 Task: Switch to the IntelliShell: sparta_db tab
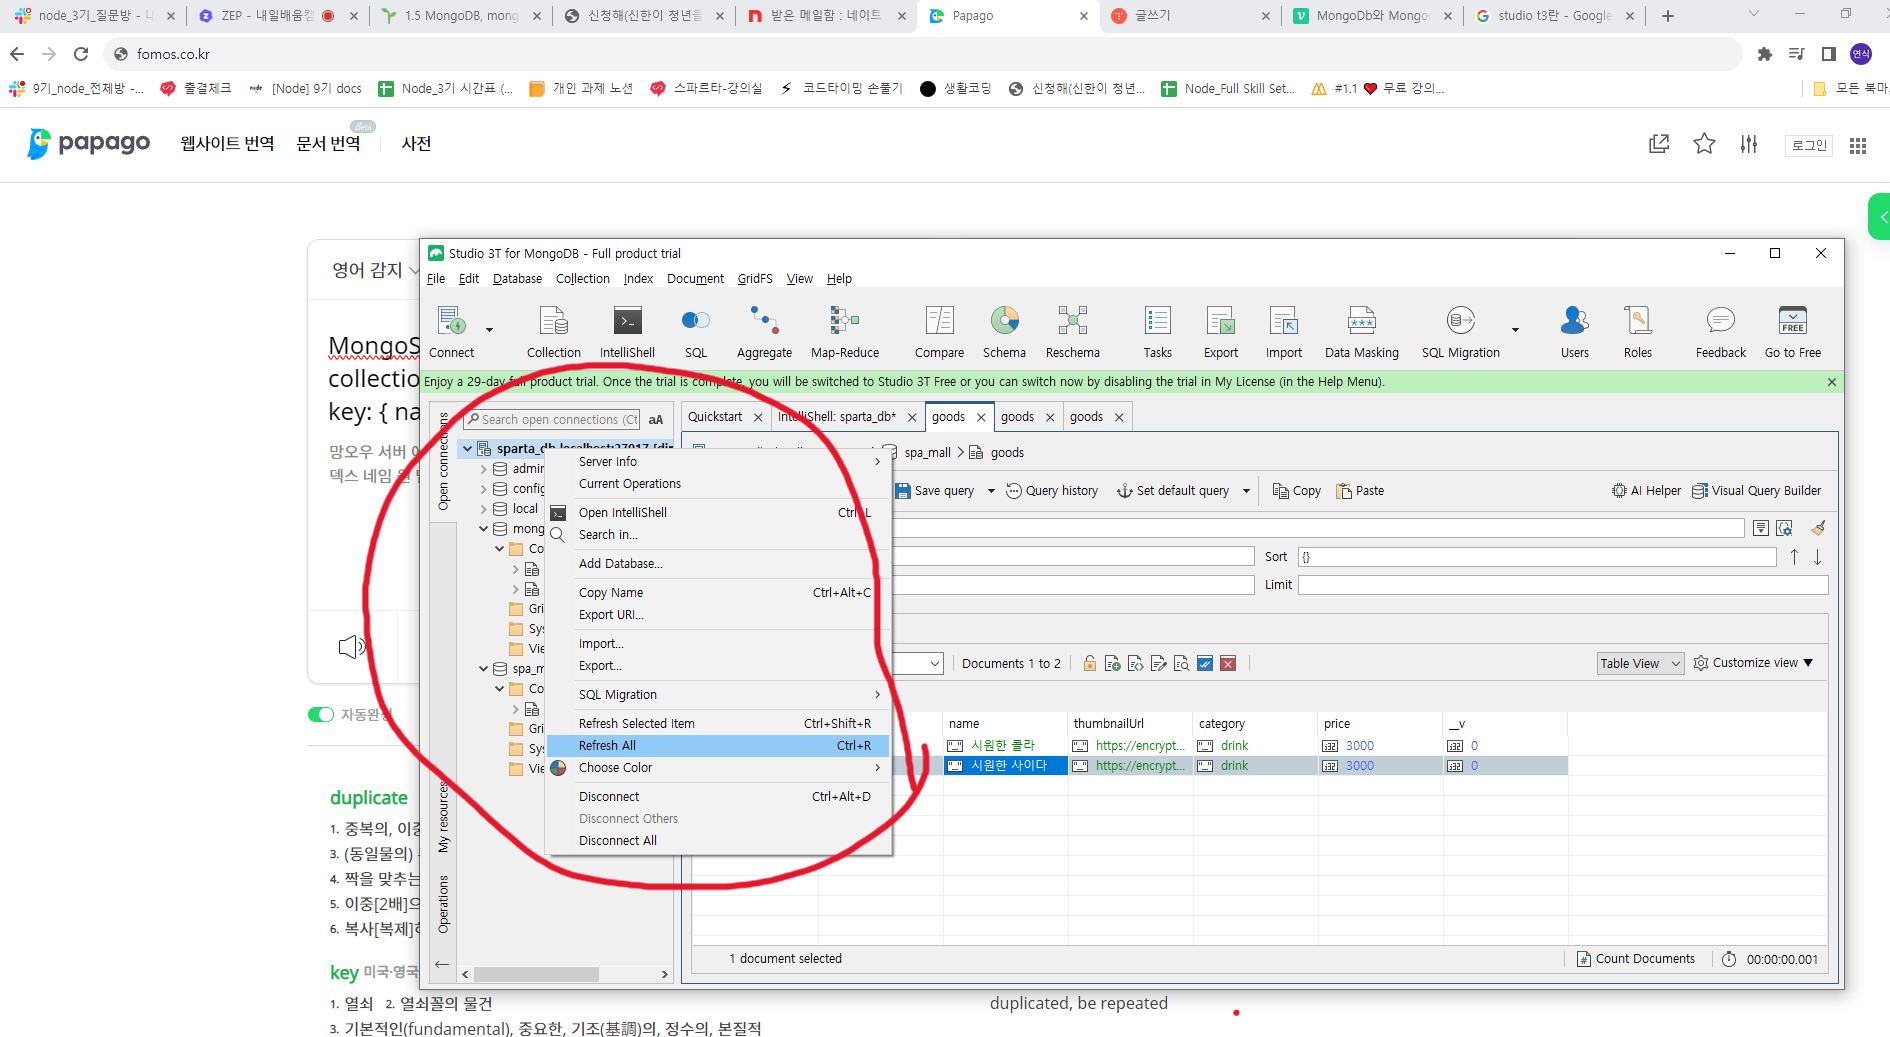(837, 417)
